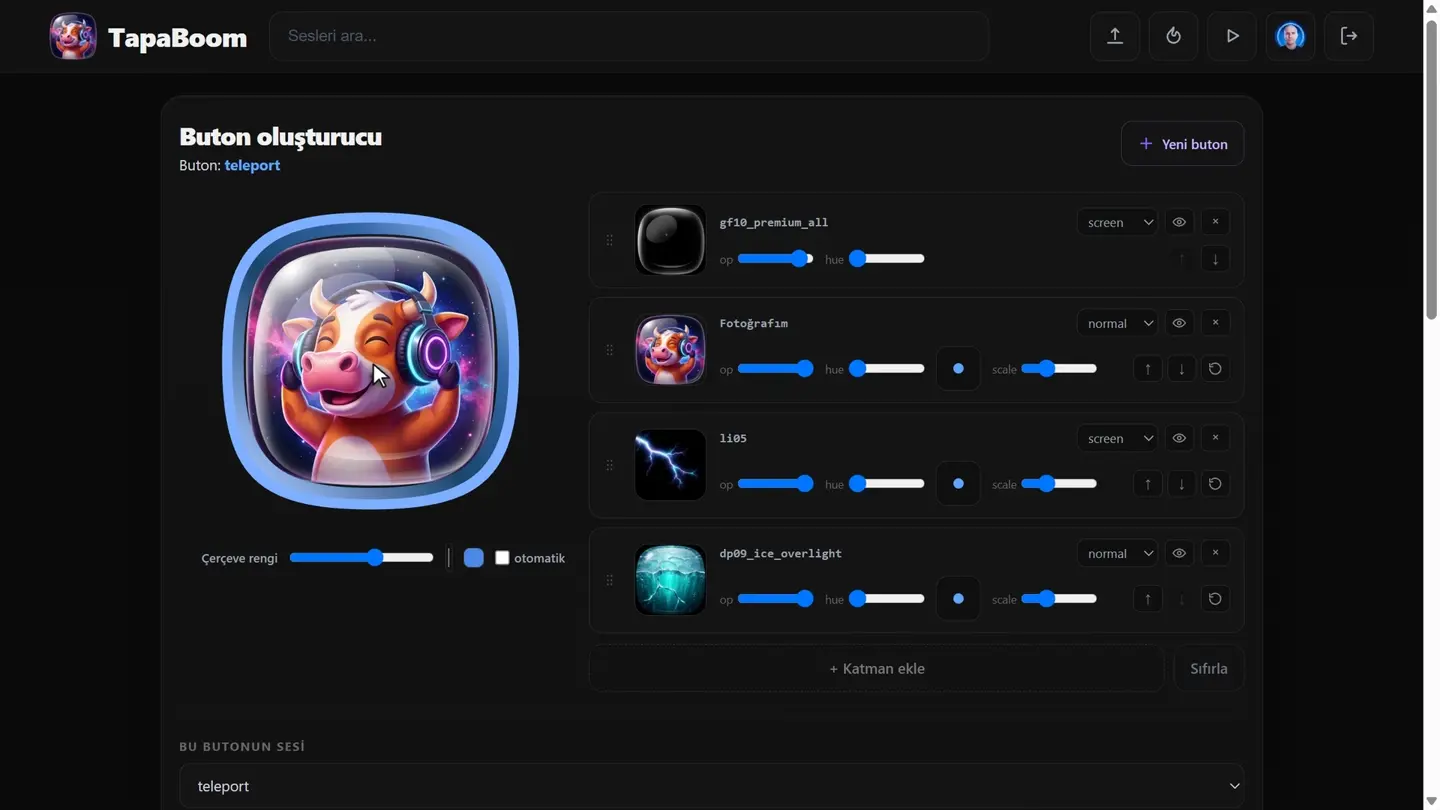Remove the dp09_ice_overlight layer
Screen dimensions: 1440x810
[x=1215, y=553]
